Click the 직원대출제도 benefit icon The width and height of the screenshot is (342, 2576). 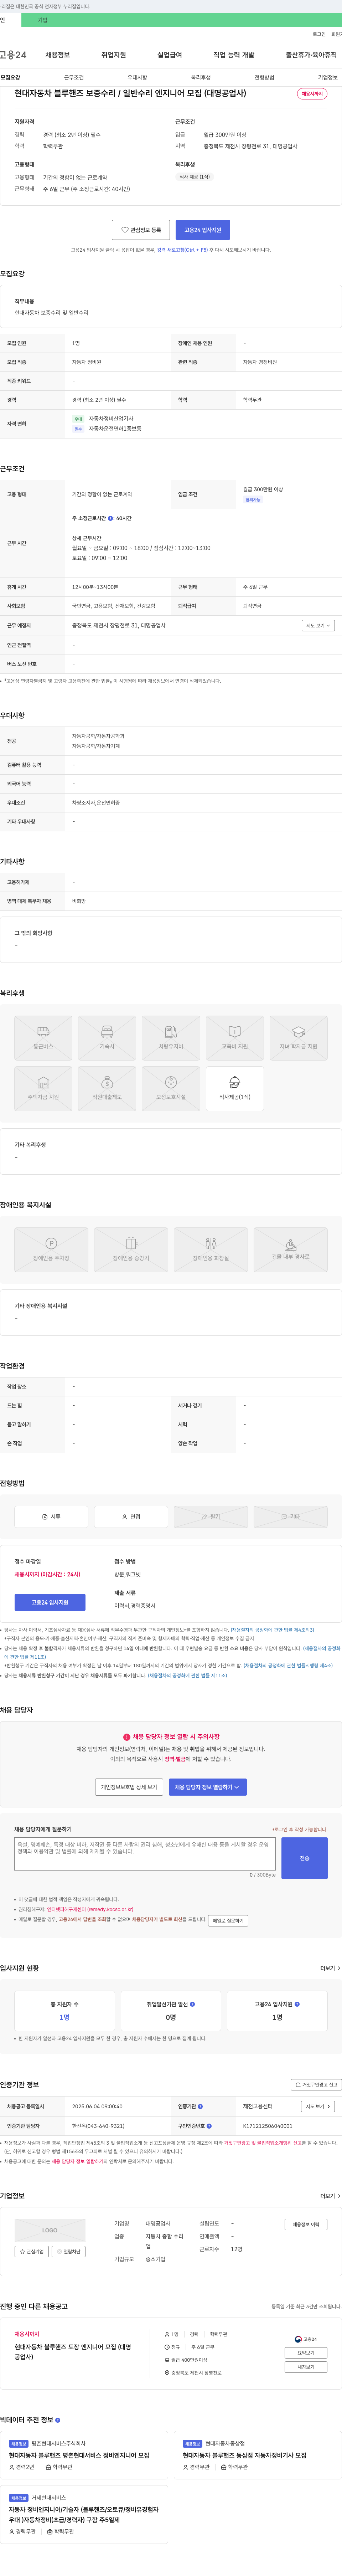click(x=107, y=1089)
